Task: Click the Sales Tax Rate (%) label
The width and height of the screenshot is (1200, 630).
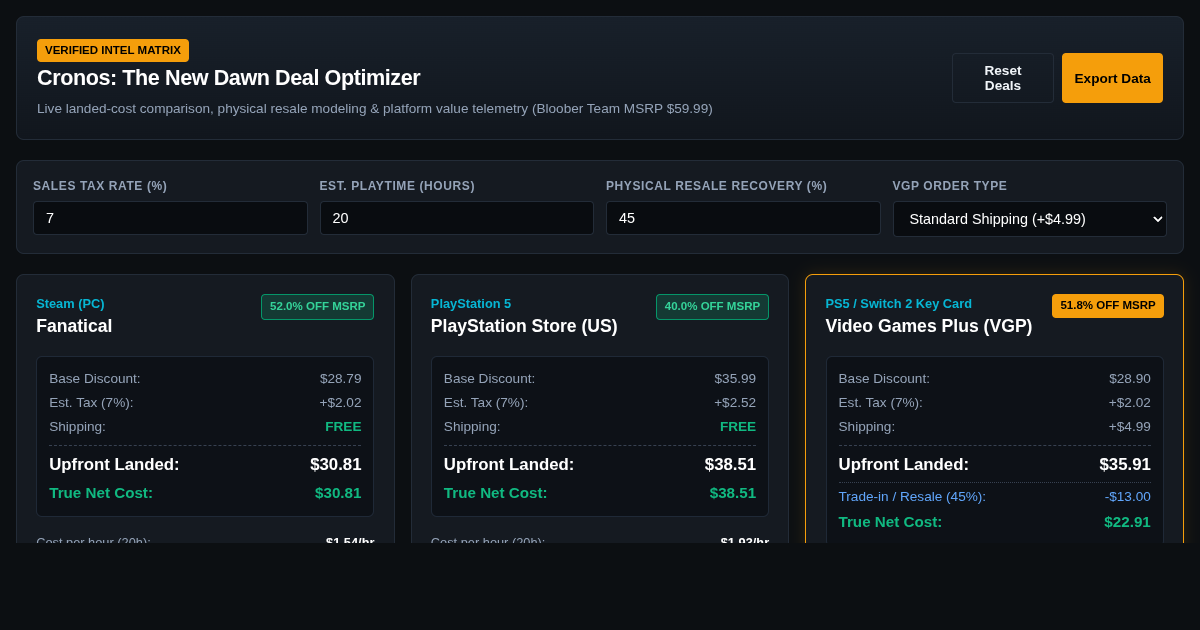Action: click(100, 186)
